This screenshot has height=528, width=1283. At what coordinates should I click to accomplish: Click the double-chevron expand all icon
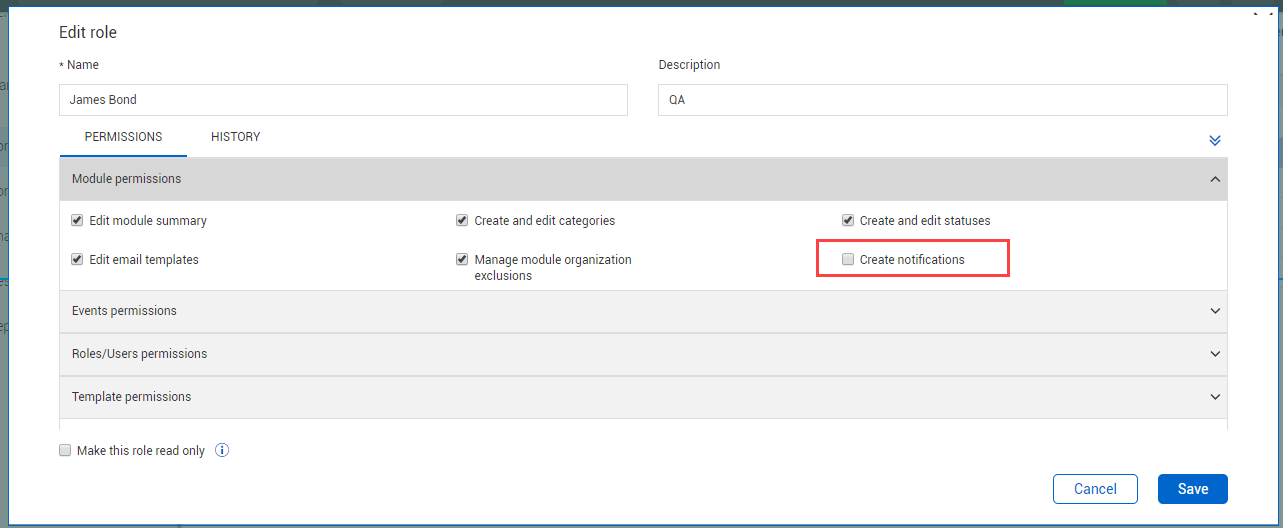1215,140
